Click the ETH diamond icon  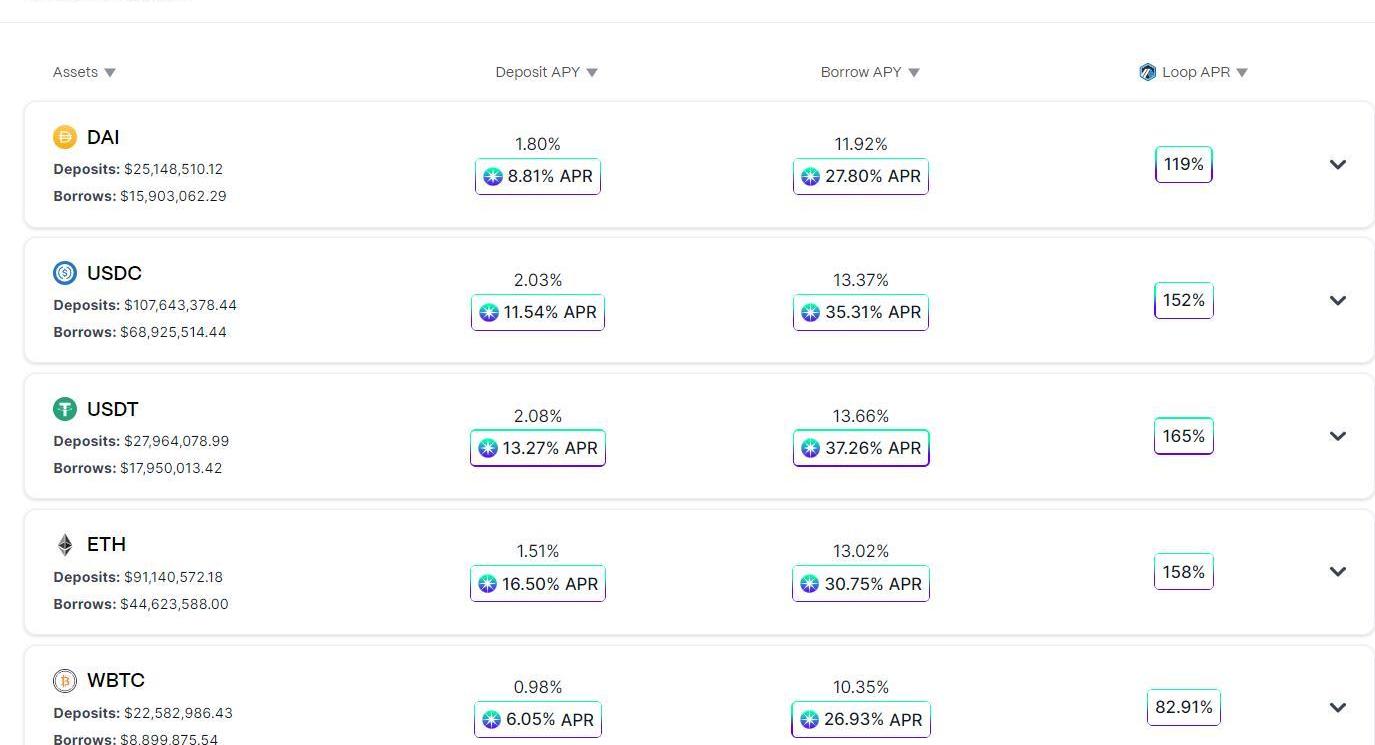click(x=65, y=545)
